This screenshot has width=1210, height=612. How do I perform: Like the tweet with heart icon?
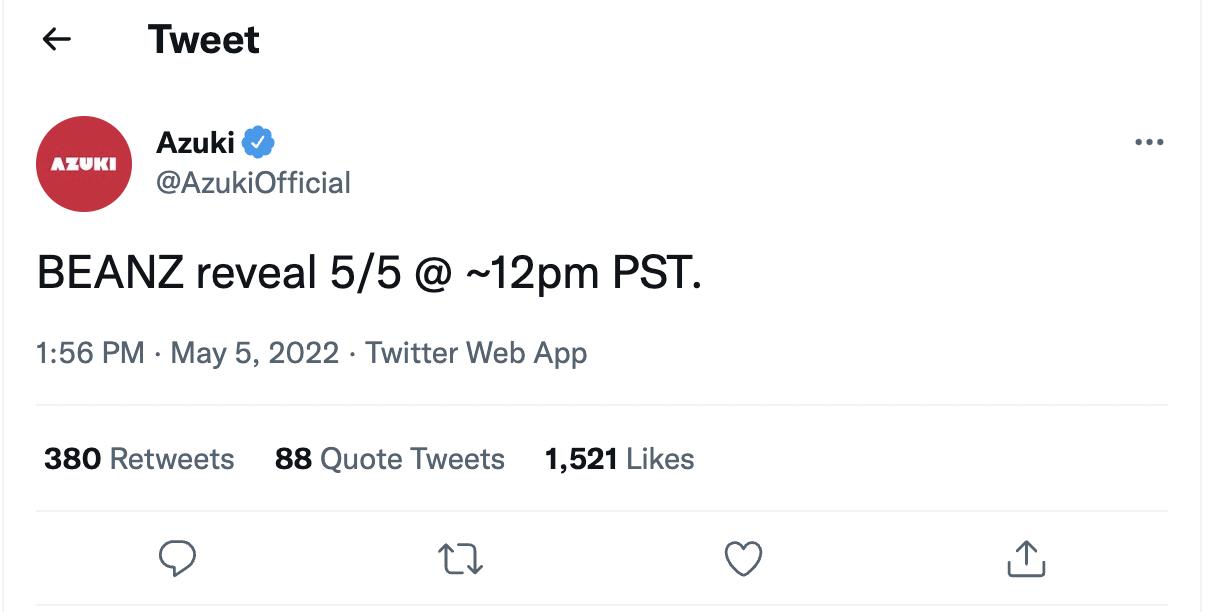click(743, 558)
